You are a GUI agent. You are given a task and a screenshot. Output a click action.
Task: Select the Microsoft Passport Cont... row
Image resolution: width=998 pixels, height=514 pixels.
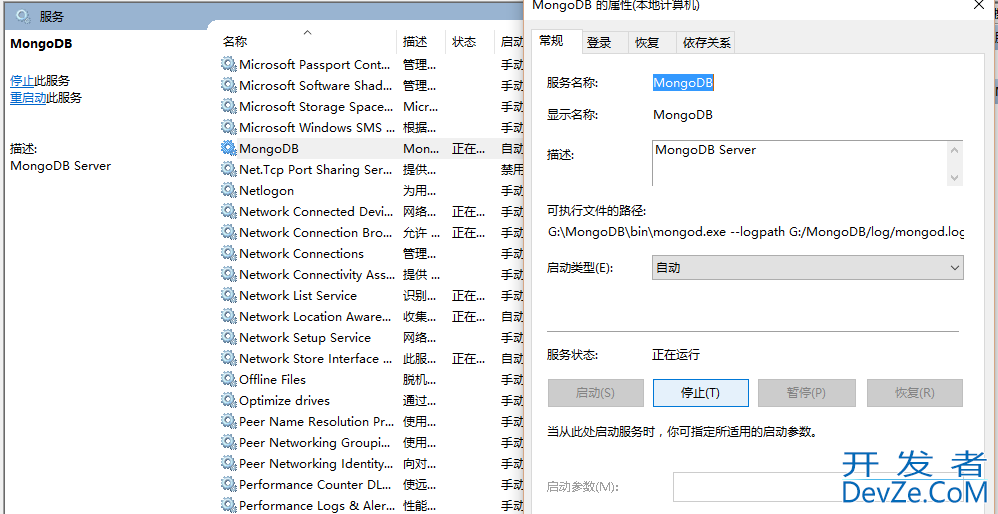(x=372, y=64)
